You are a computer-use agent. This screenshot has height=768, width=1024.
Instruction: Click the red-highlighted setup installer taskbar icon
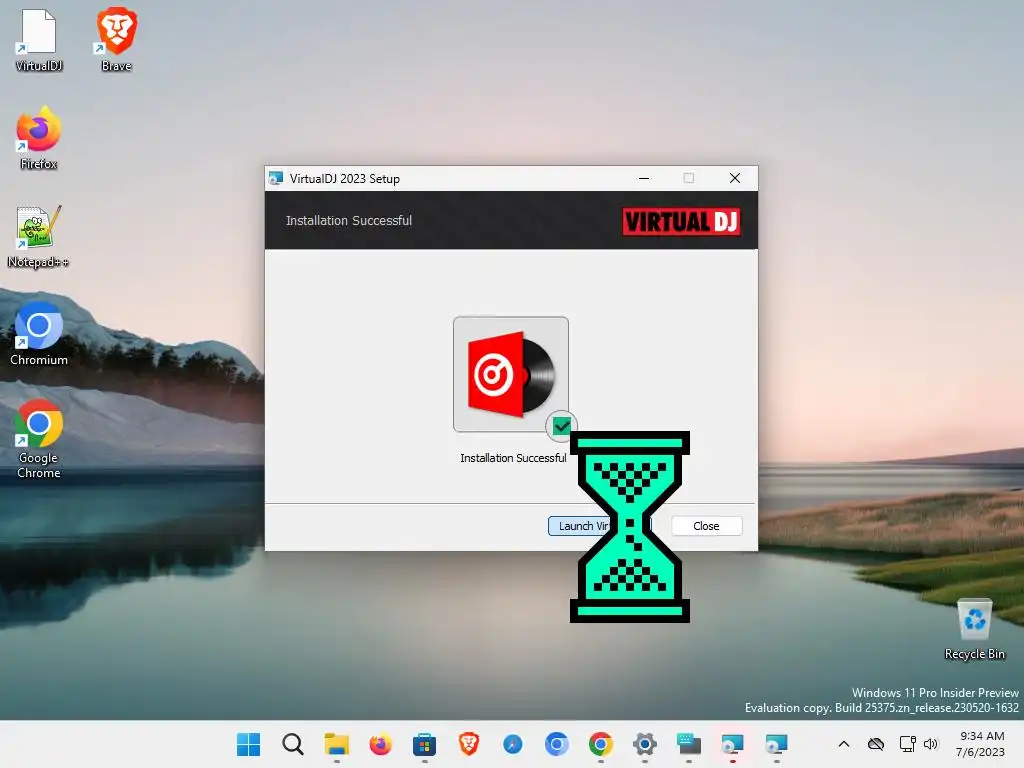tap(733, 744)
